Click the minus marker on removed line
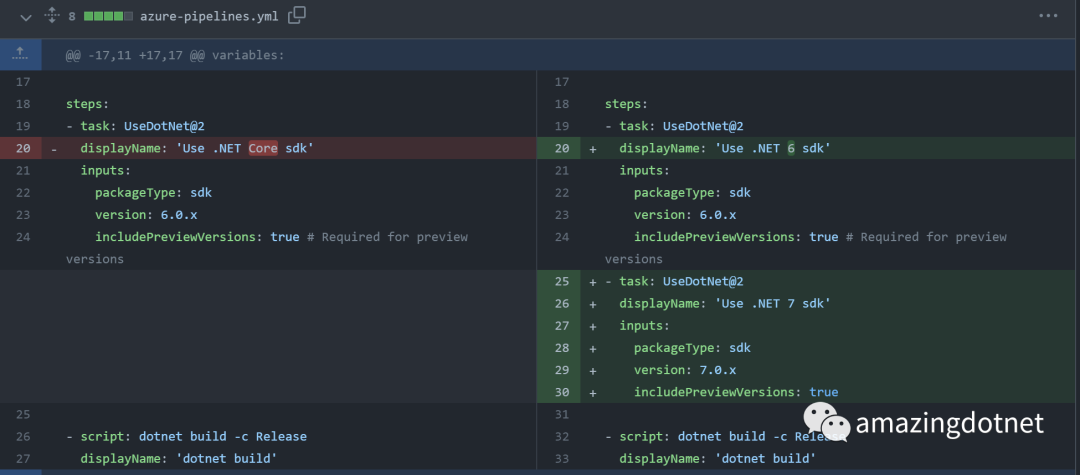The width and height of the screenshot is (1080, 475). (54, 148)
